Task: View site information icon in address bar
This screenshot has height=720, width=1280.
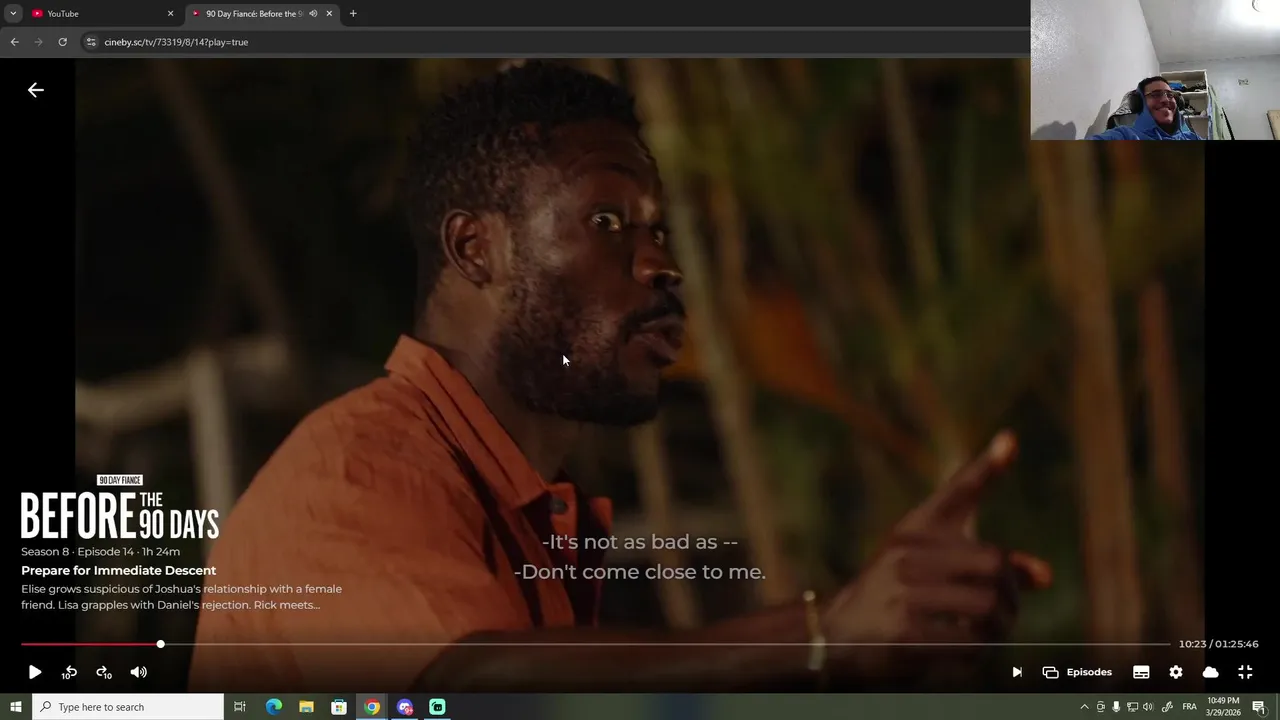Action: 91,42
